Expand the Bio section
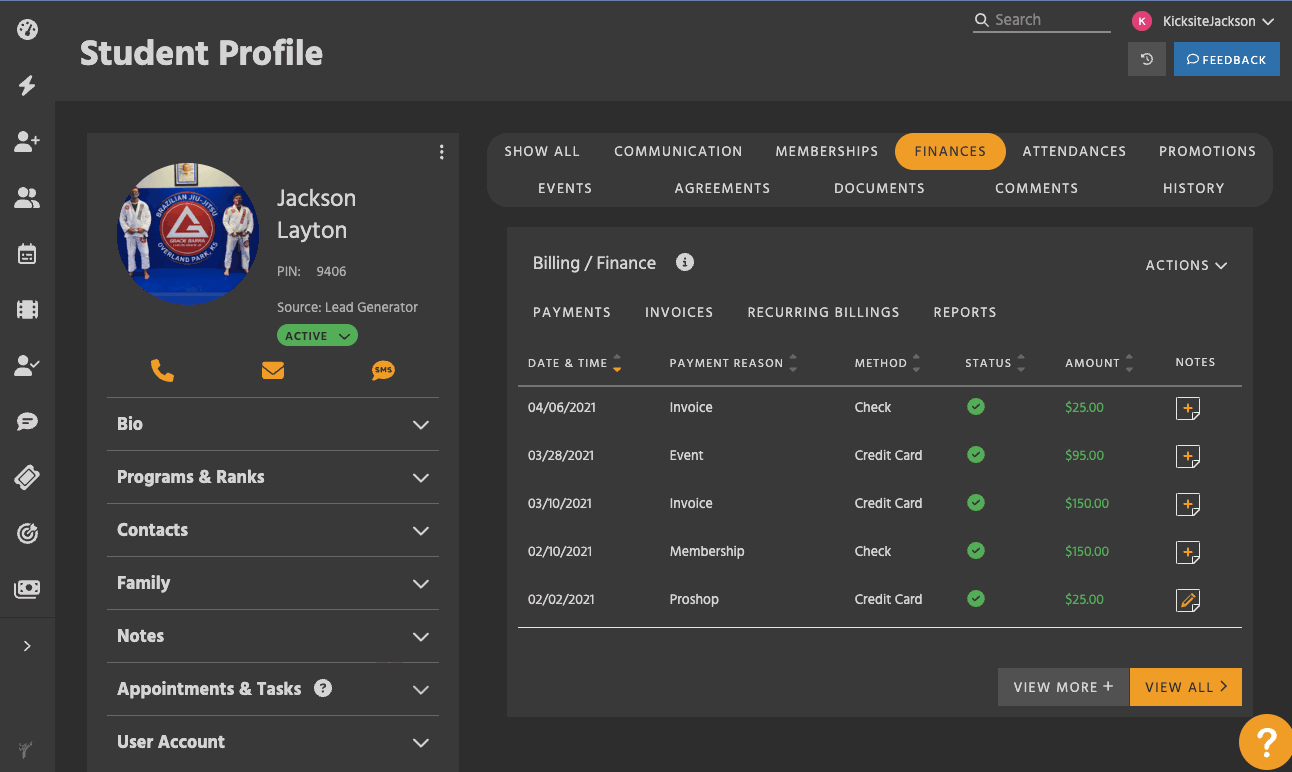This screenshot has height=772, width=1292. pyautogui.click(x=272, y=424)
